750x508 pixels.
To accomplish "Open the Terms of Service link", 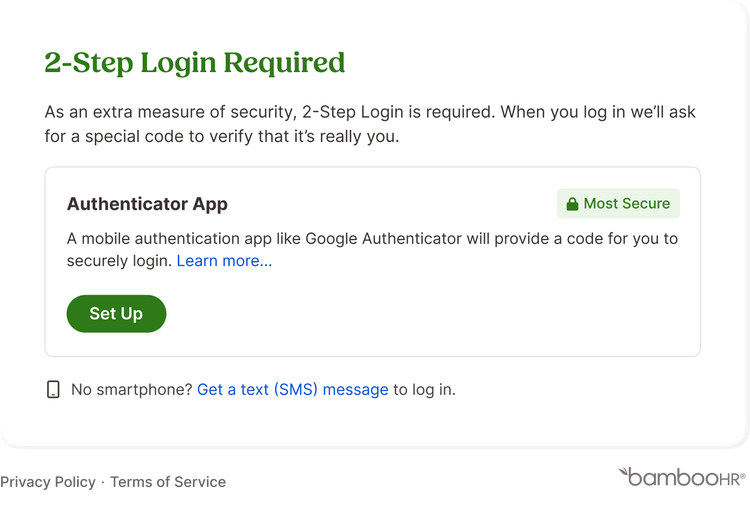I will pos(168,482).
